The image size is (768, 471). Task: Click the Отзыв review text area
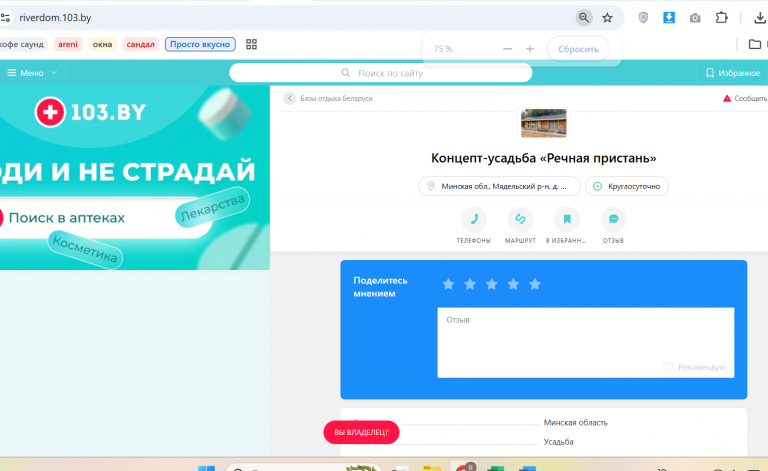coord(586,342)
